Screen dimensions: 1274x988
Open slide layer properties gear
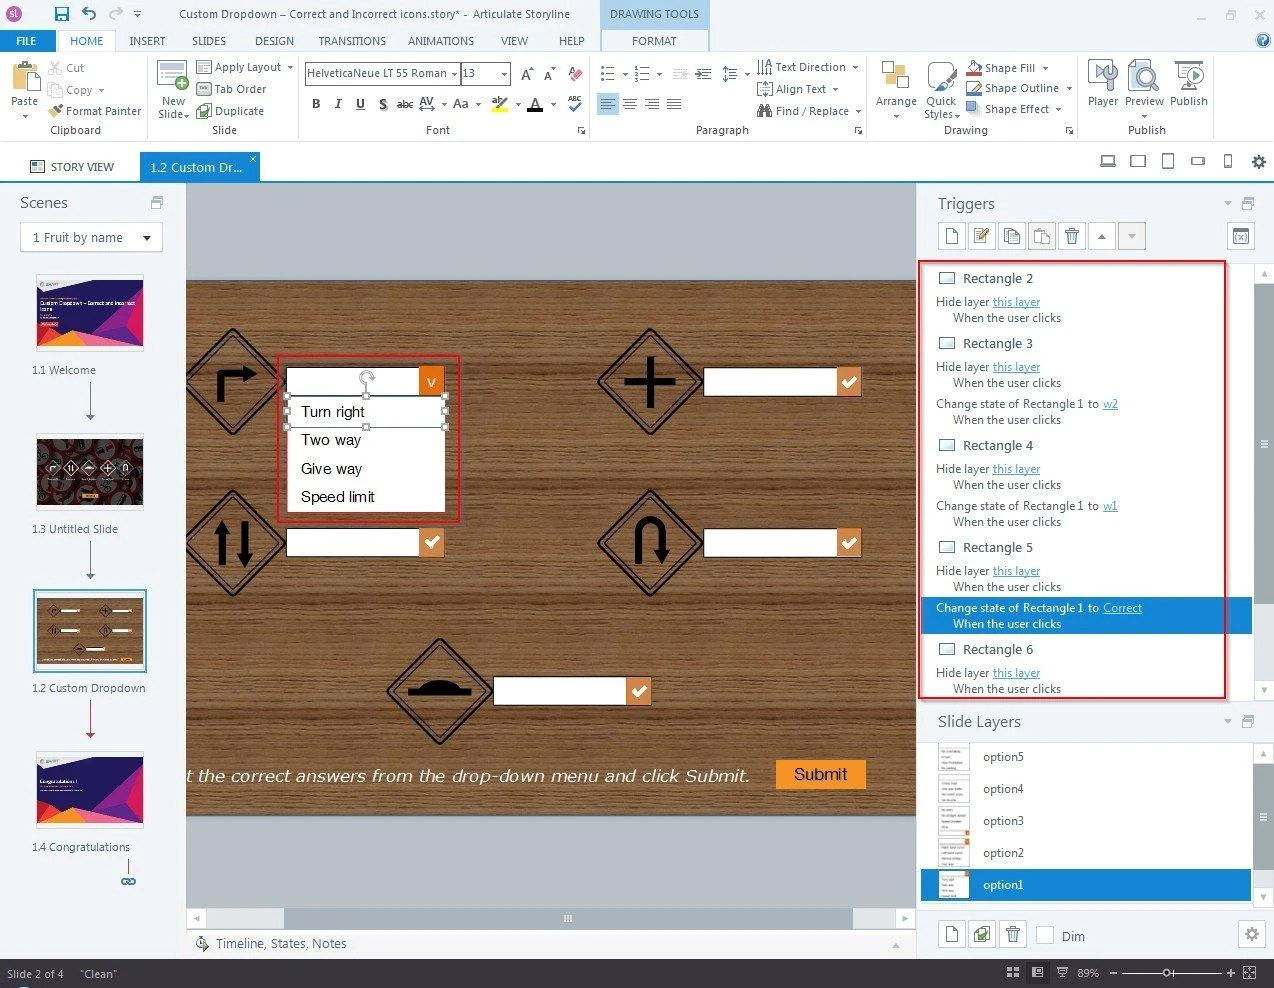[1251, 934]
